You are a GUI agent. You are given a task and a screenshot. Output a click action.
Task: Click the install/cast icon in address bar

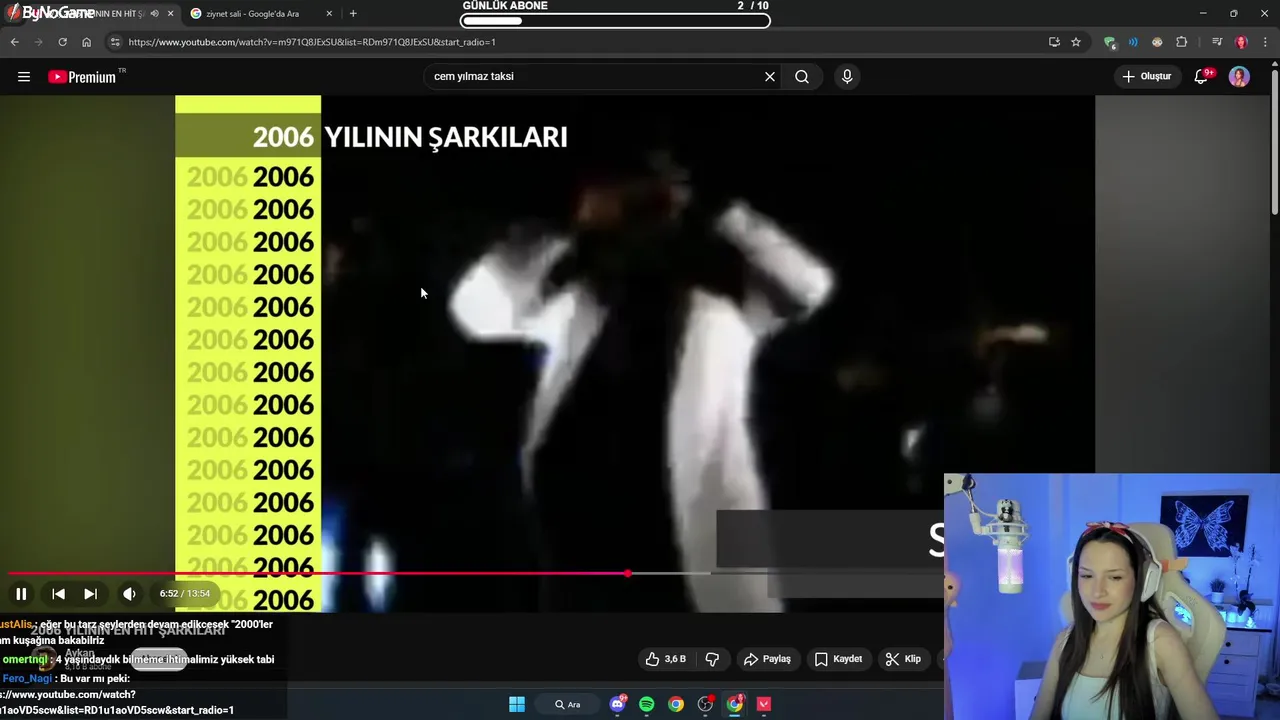click(1054, 42)
